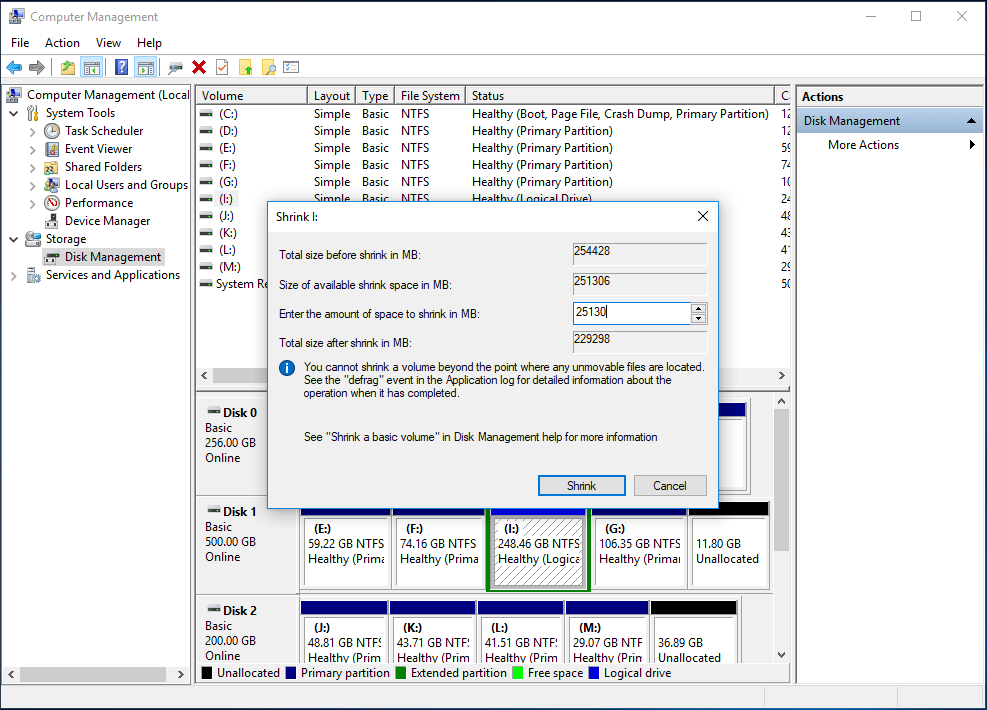Expand the Services and Applications tree node
Image resolution: width=987 pixels, height=710 pixels.
pos(13,274)
